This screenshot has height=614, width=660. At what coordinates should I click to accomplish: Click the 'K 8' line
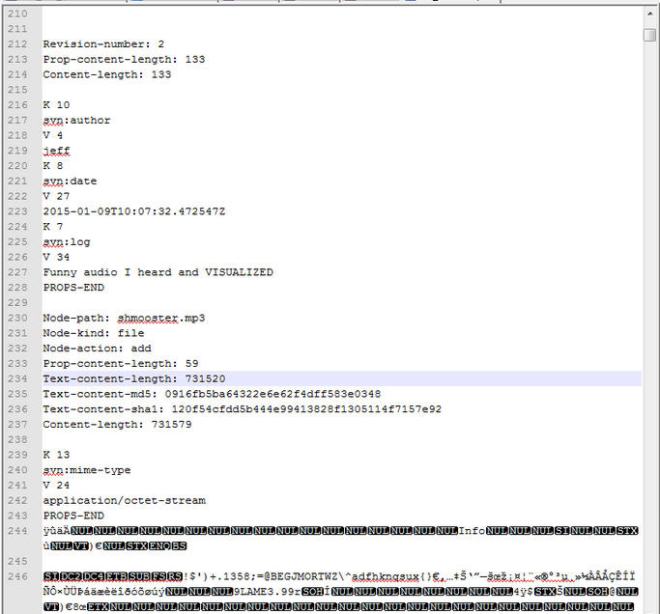click(53, 166)
